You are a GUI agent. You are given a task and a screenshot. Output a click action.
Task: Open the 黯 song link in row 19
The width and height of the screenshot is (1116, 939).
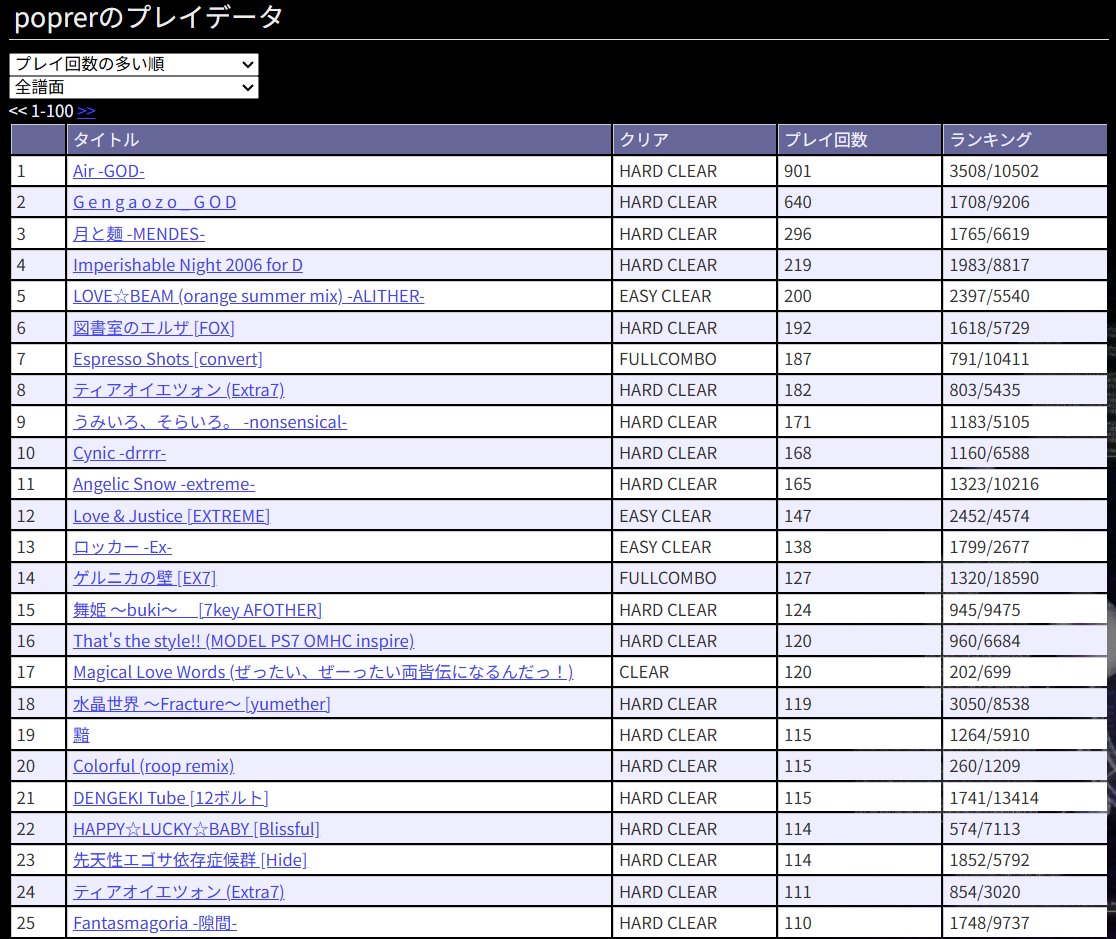point(81,735)
